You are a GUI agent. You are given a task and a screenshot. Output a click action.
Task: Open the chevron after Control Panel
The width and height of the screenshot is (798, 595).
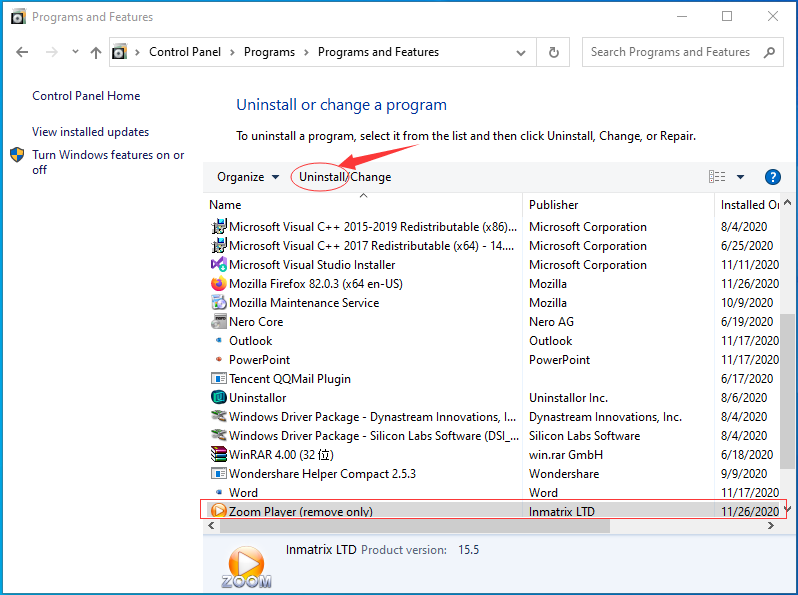click(232, 52)
